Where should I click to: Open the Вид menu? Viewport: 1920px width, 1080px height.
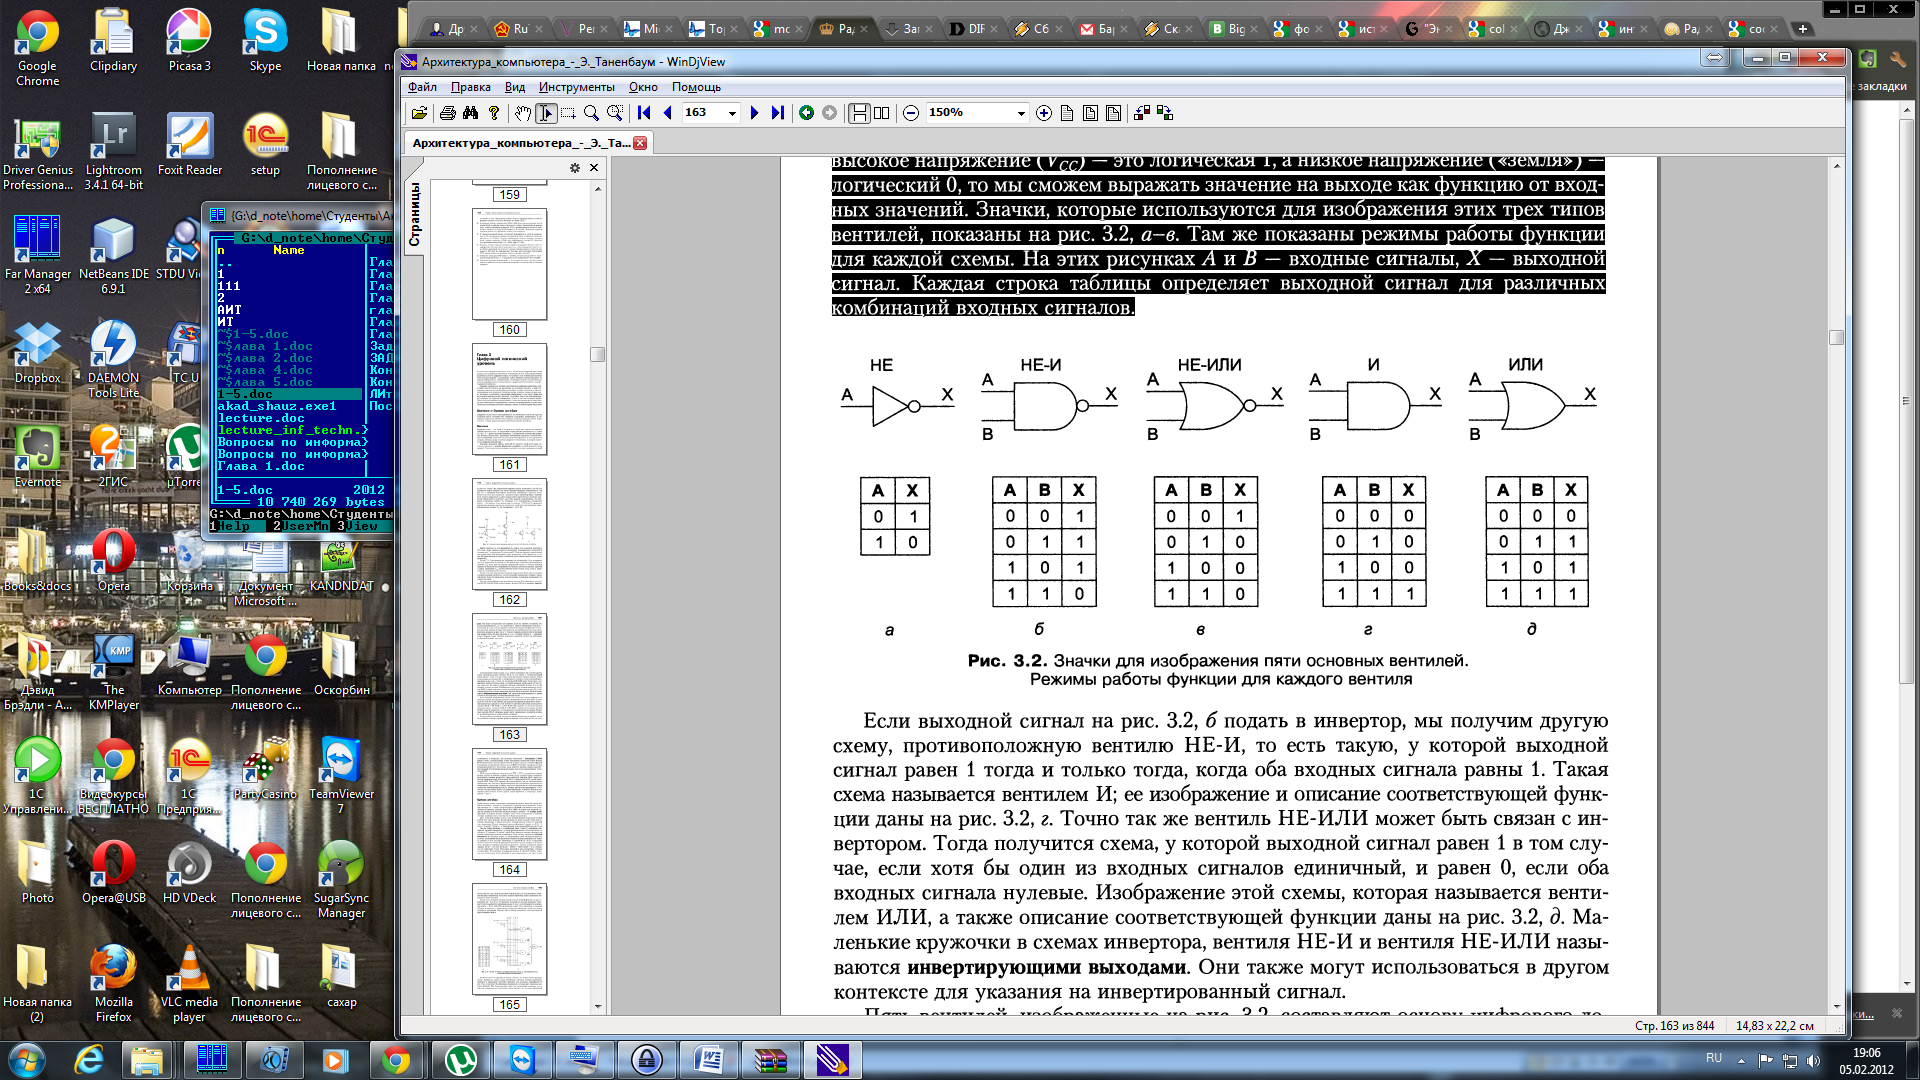(515, 87)
